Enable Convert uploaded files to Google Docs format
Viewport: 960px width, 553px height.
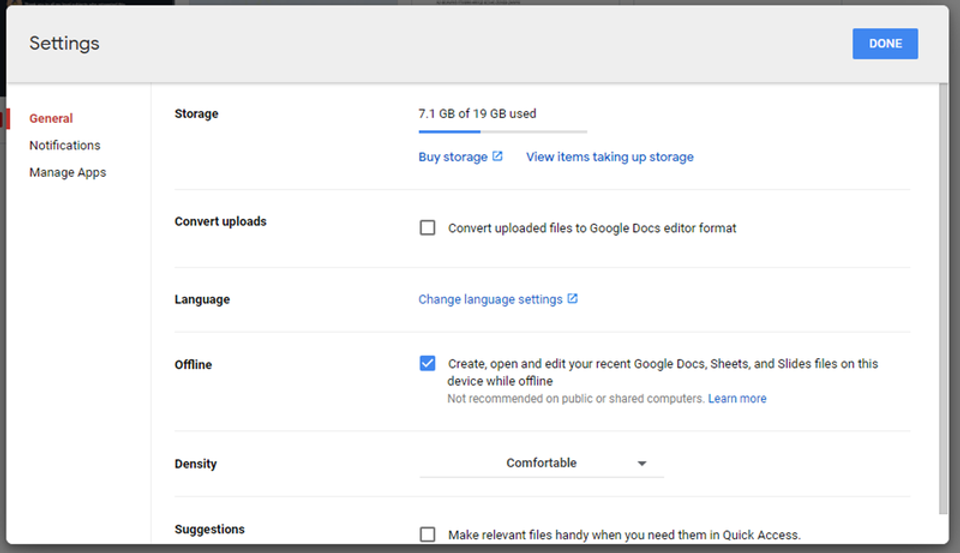(x=427, y=228)
